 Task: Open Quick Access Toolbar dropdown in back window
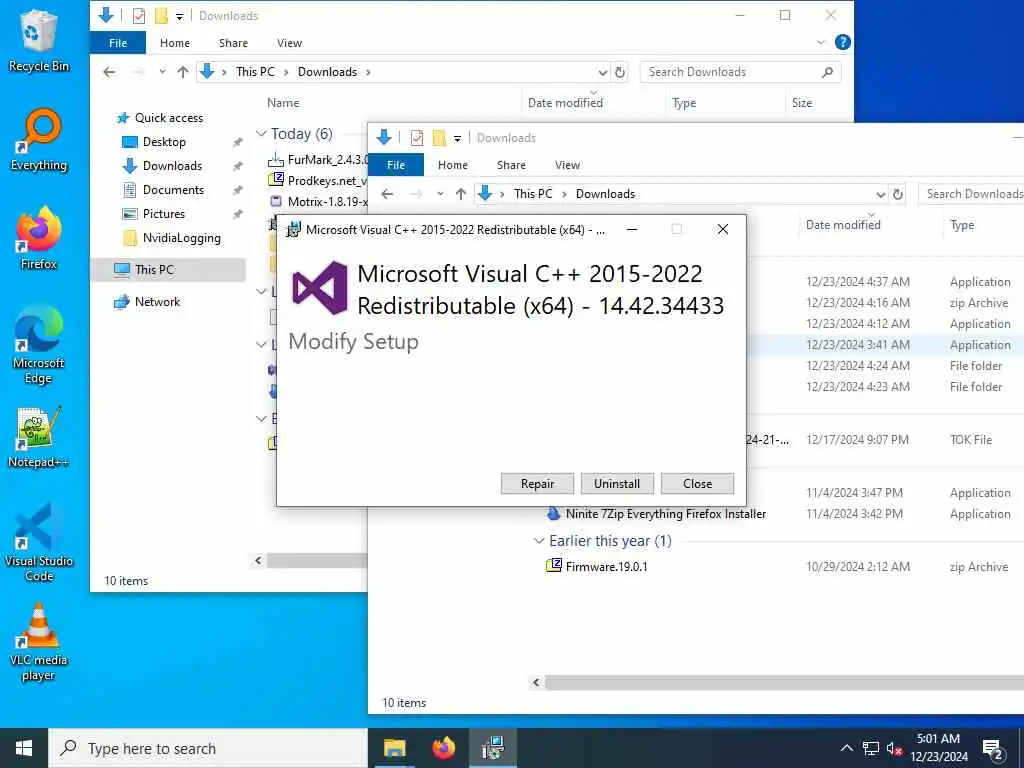(x=179, y=16)
